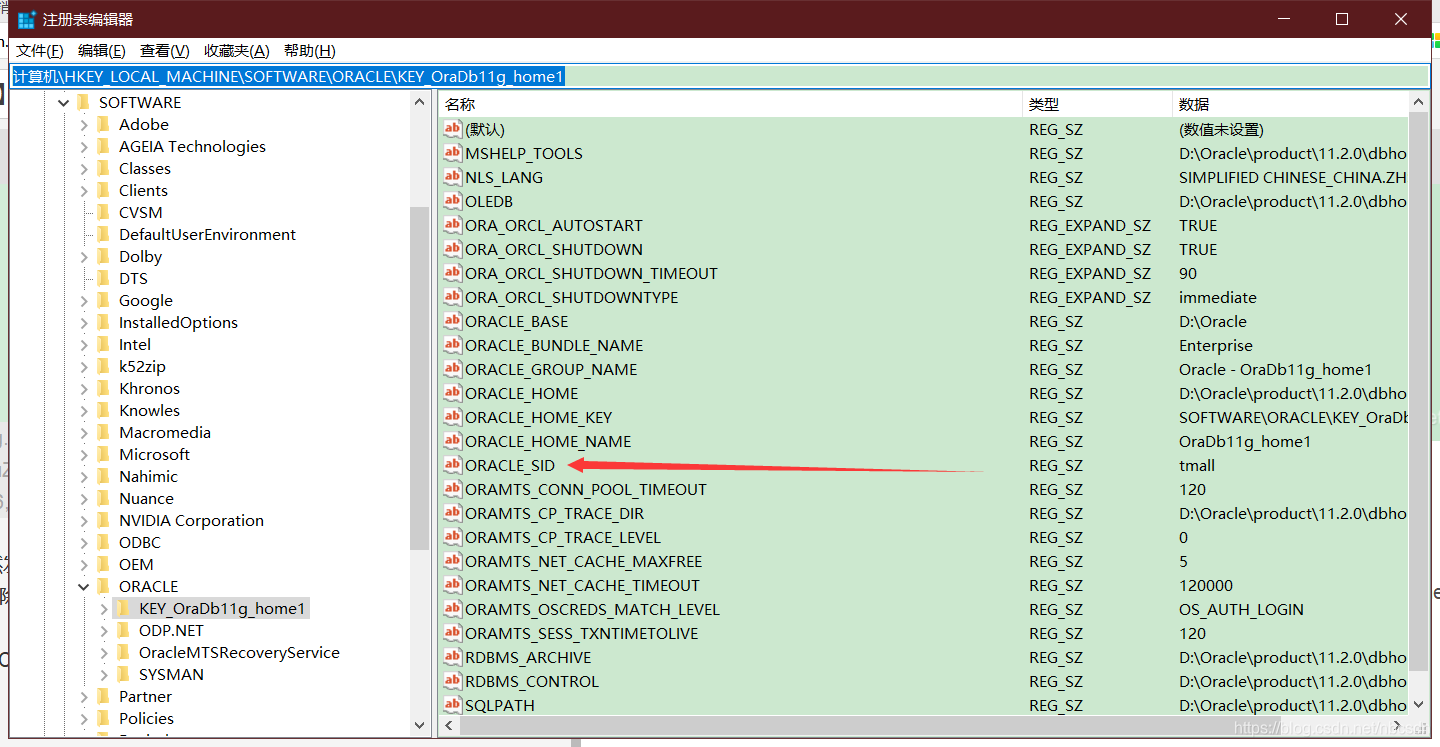Click the SOFTWARE folder icon

tap(83, 102)
